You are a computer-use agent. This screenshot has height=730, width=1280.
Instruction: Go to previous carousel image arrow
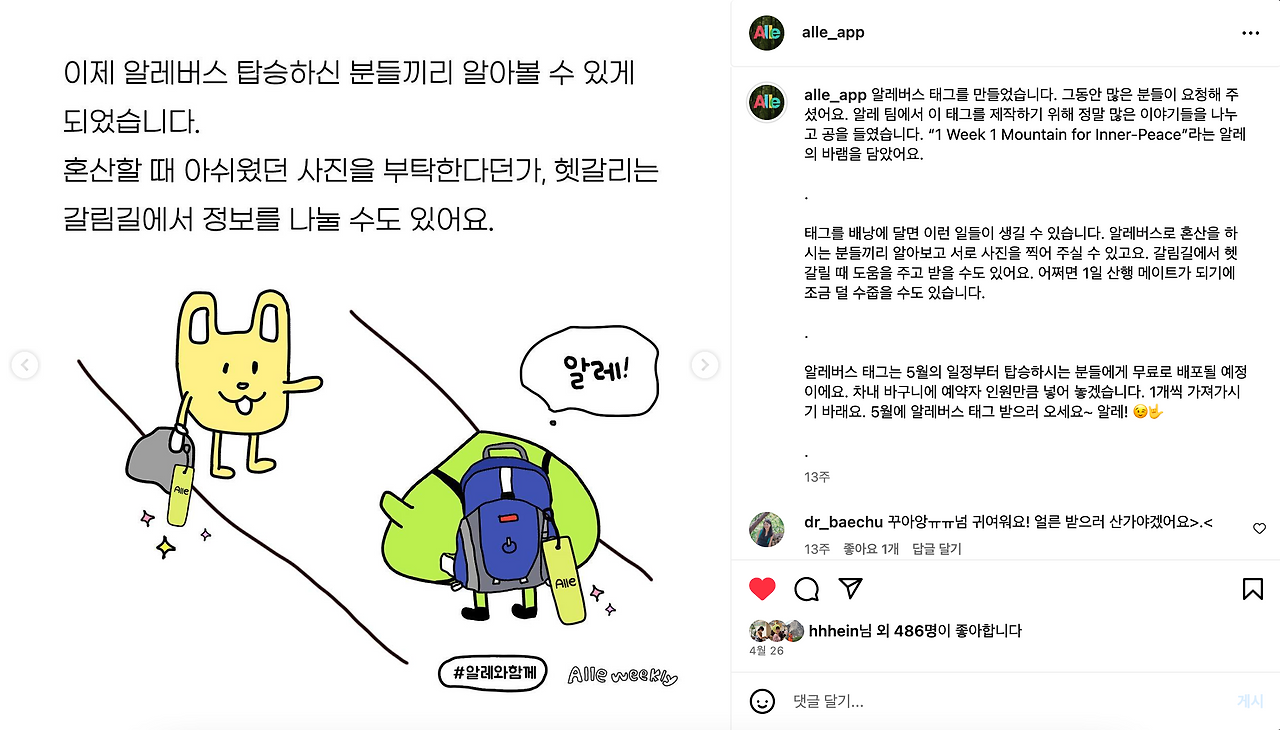25,365
